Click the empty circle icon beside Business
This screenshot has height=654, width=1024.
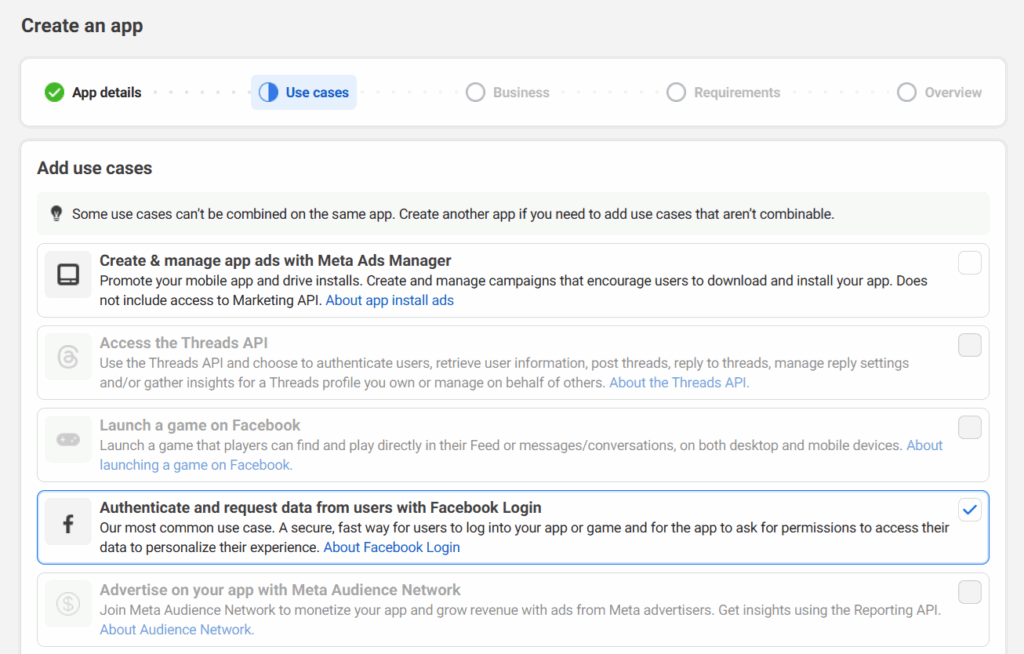point(475,92)
